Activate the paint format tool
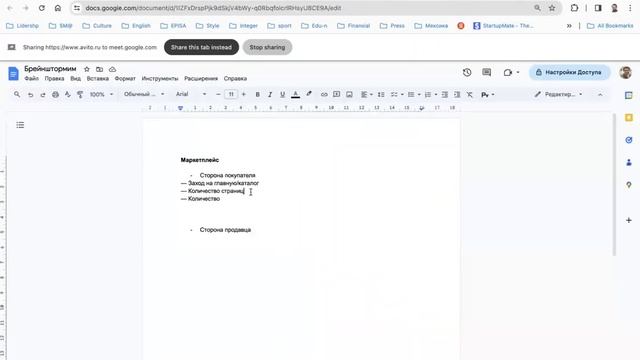This screenshot has width=640, height=360. click(80, 95)
